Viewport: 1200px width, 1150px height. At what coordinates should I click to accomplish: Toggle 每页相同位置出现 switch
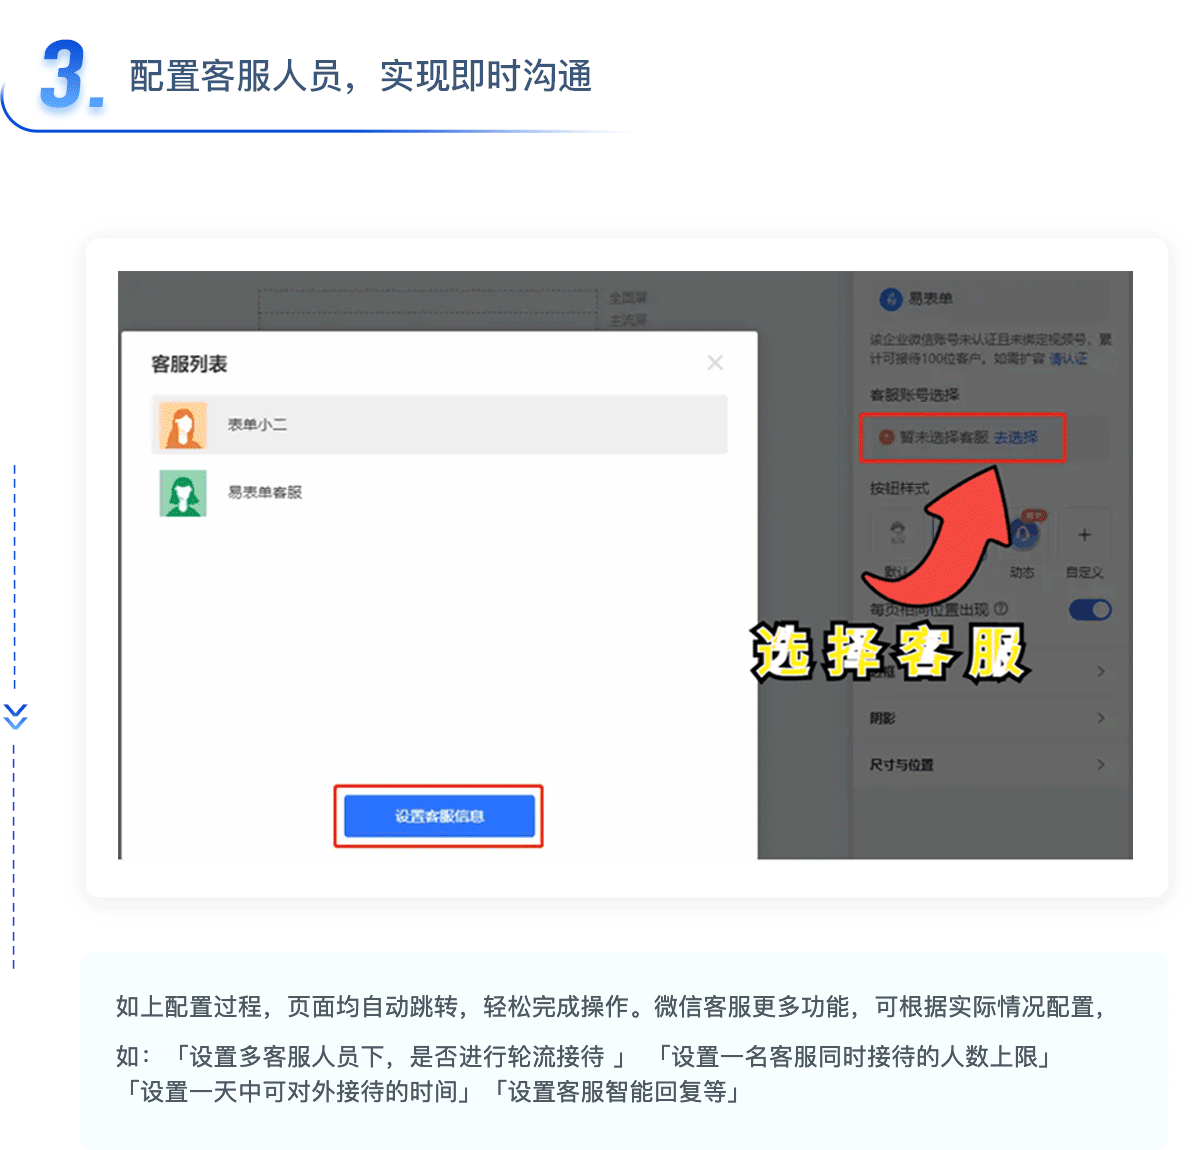(1090, 610)
